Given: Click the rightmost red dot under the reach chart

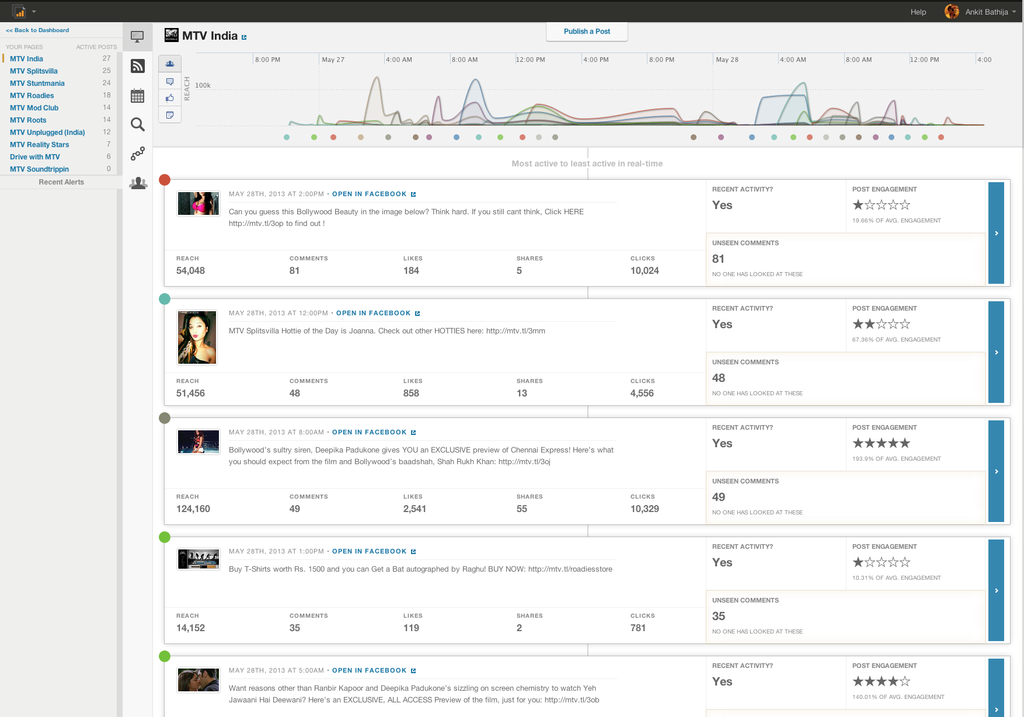Looking at the screenshot, I should [x=941, y=137].
